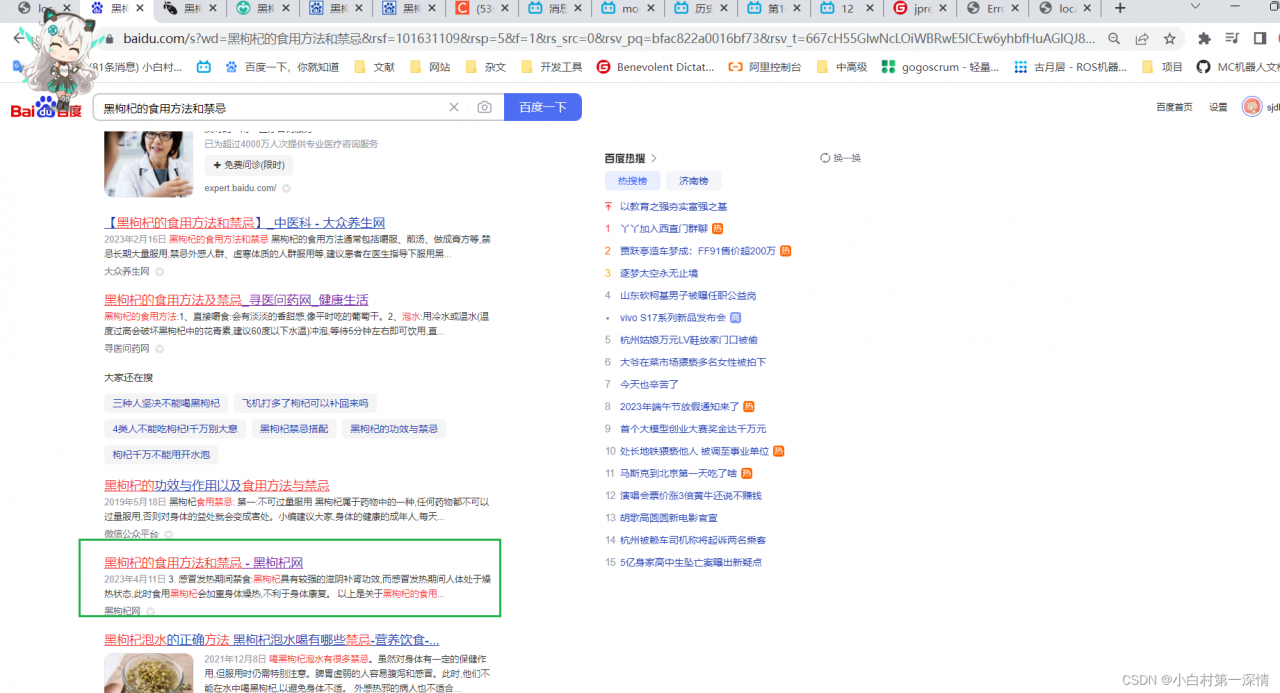Search by image using the camera icon
Viewport: 1280px width, 693px height.
coord(484,106)
